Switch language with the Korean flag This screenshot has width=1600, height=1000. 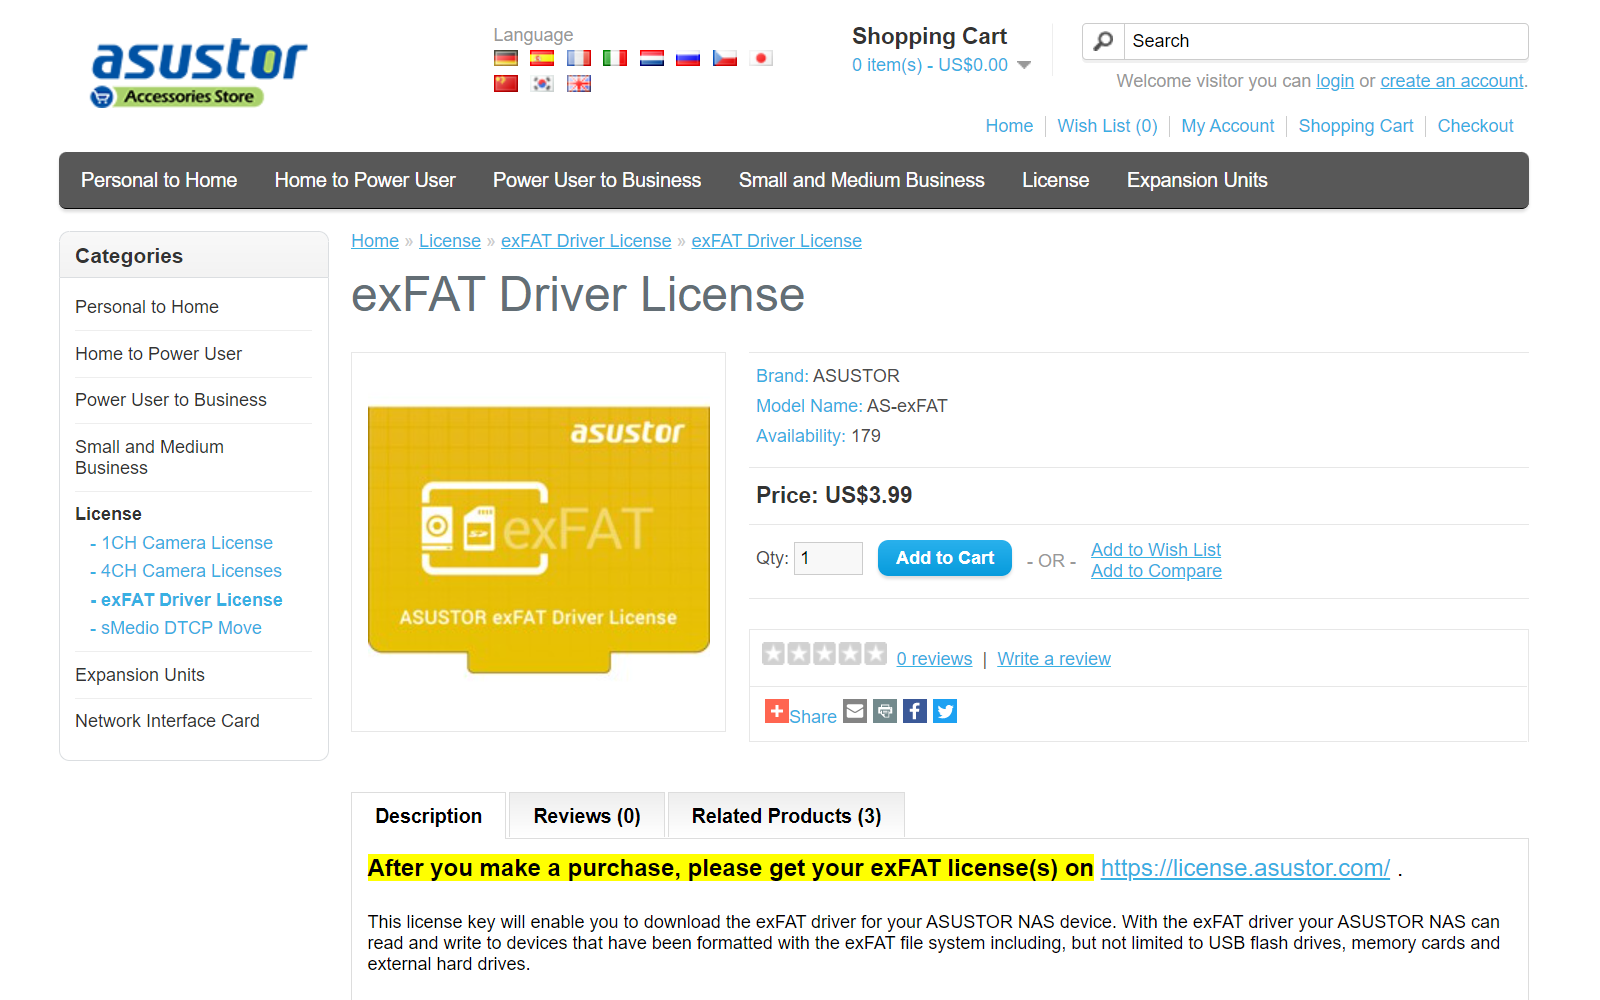click(x=542, y=83)
